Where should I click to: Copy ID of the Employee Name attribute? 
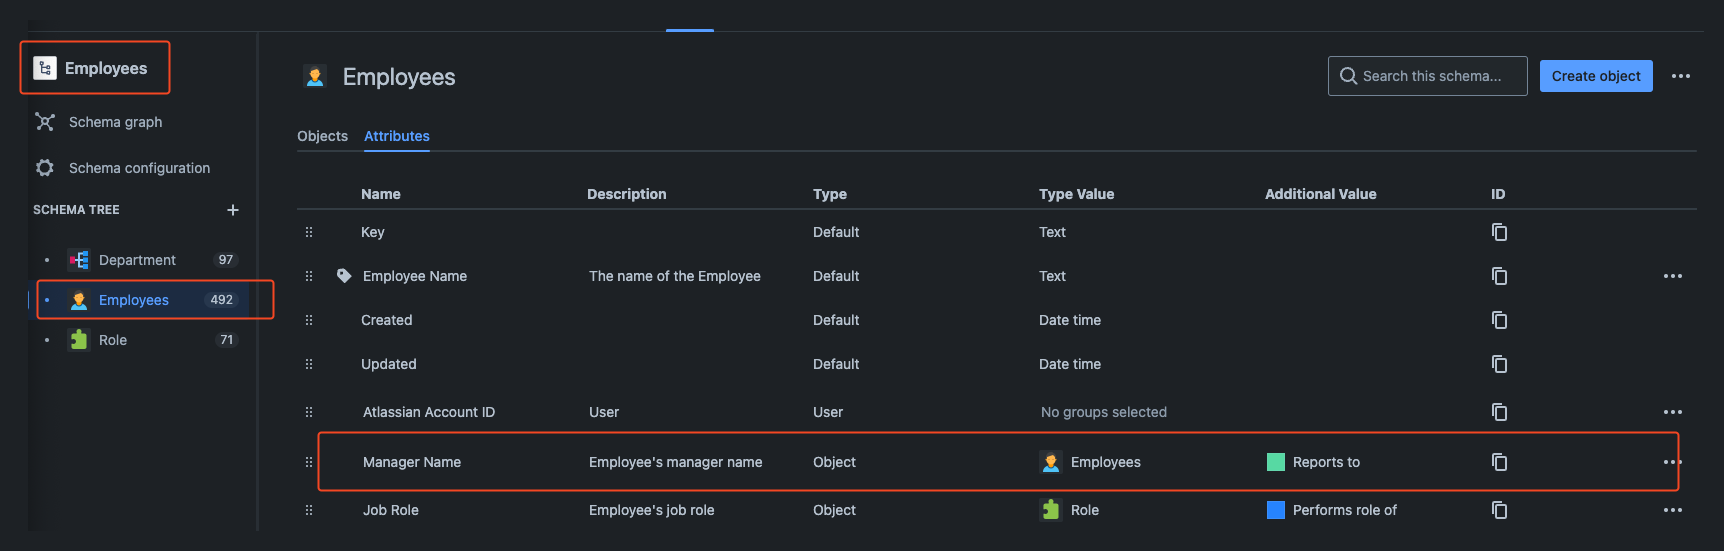coord(1499,276)
